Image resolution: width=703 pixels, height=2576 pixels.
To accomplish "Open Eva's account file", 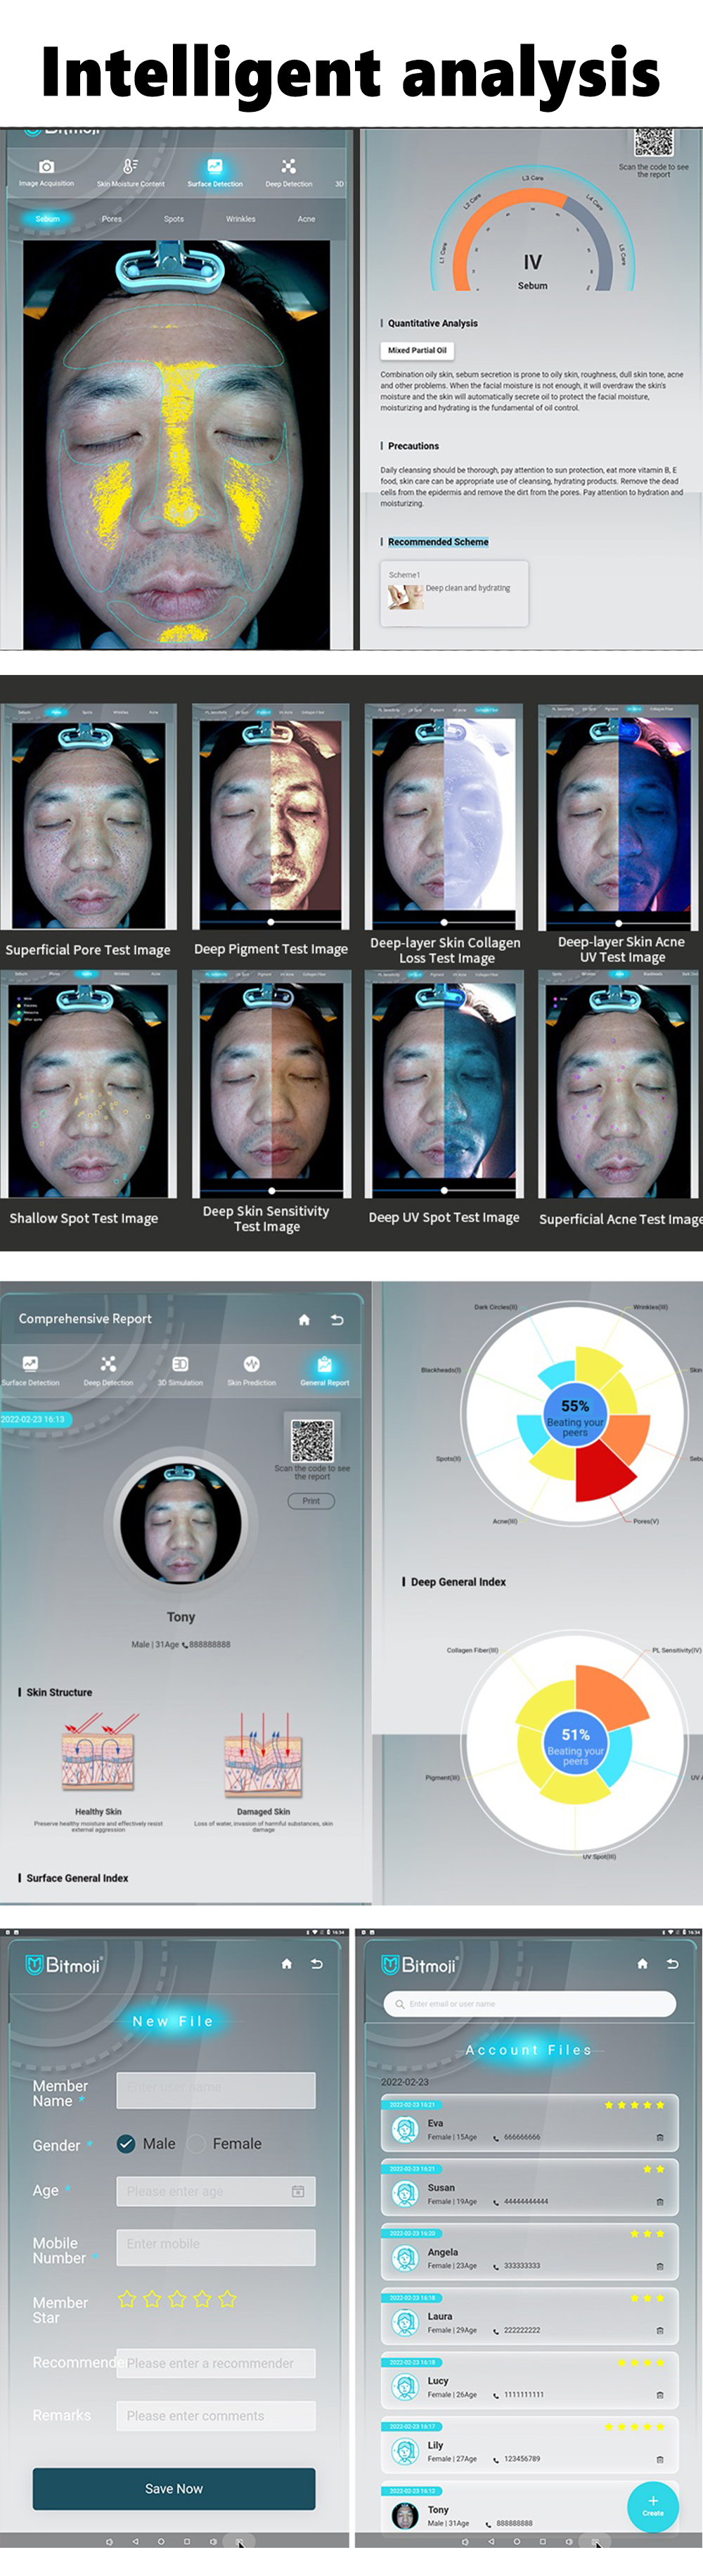I will (529, 2124).
